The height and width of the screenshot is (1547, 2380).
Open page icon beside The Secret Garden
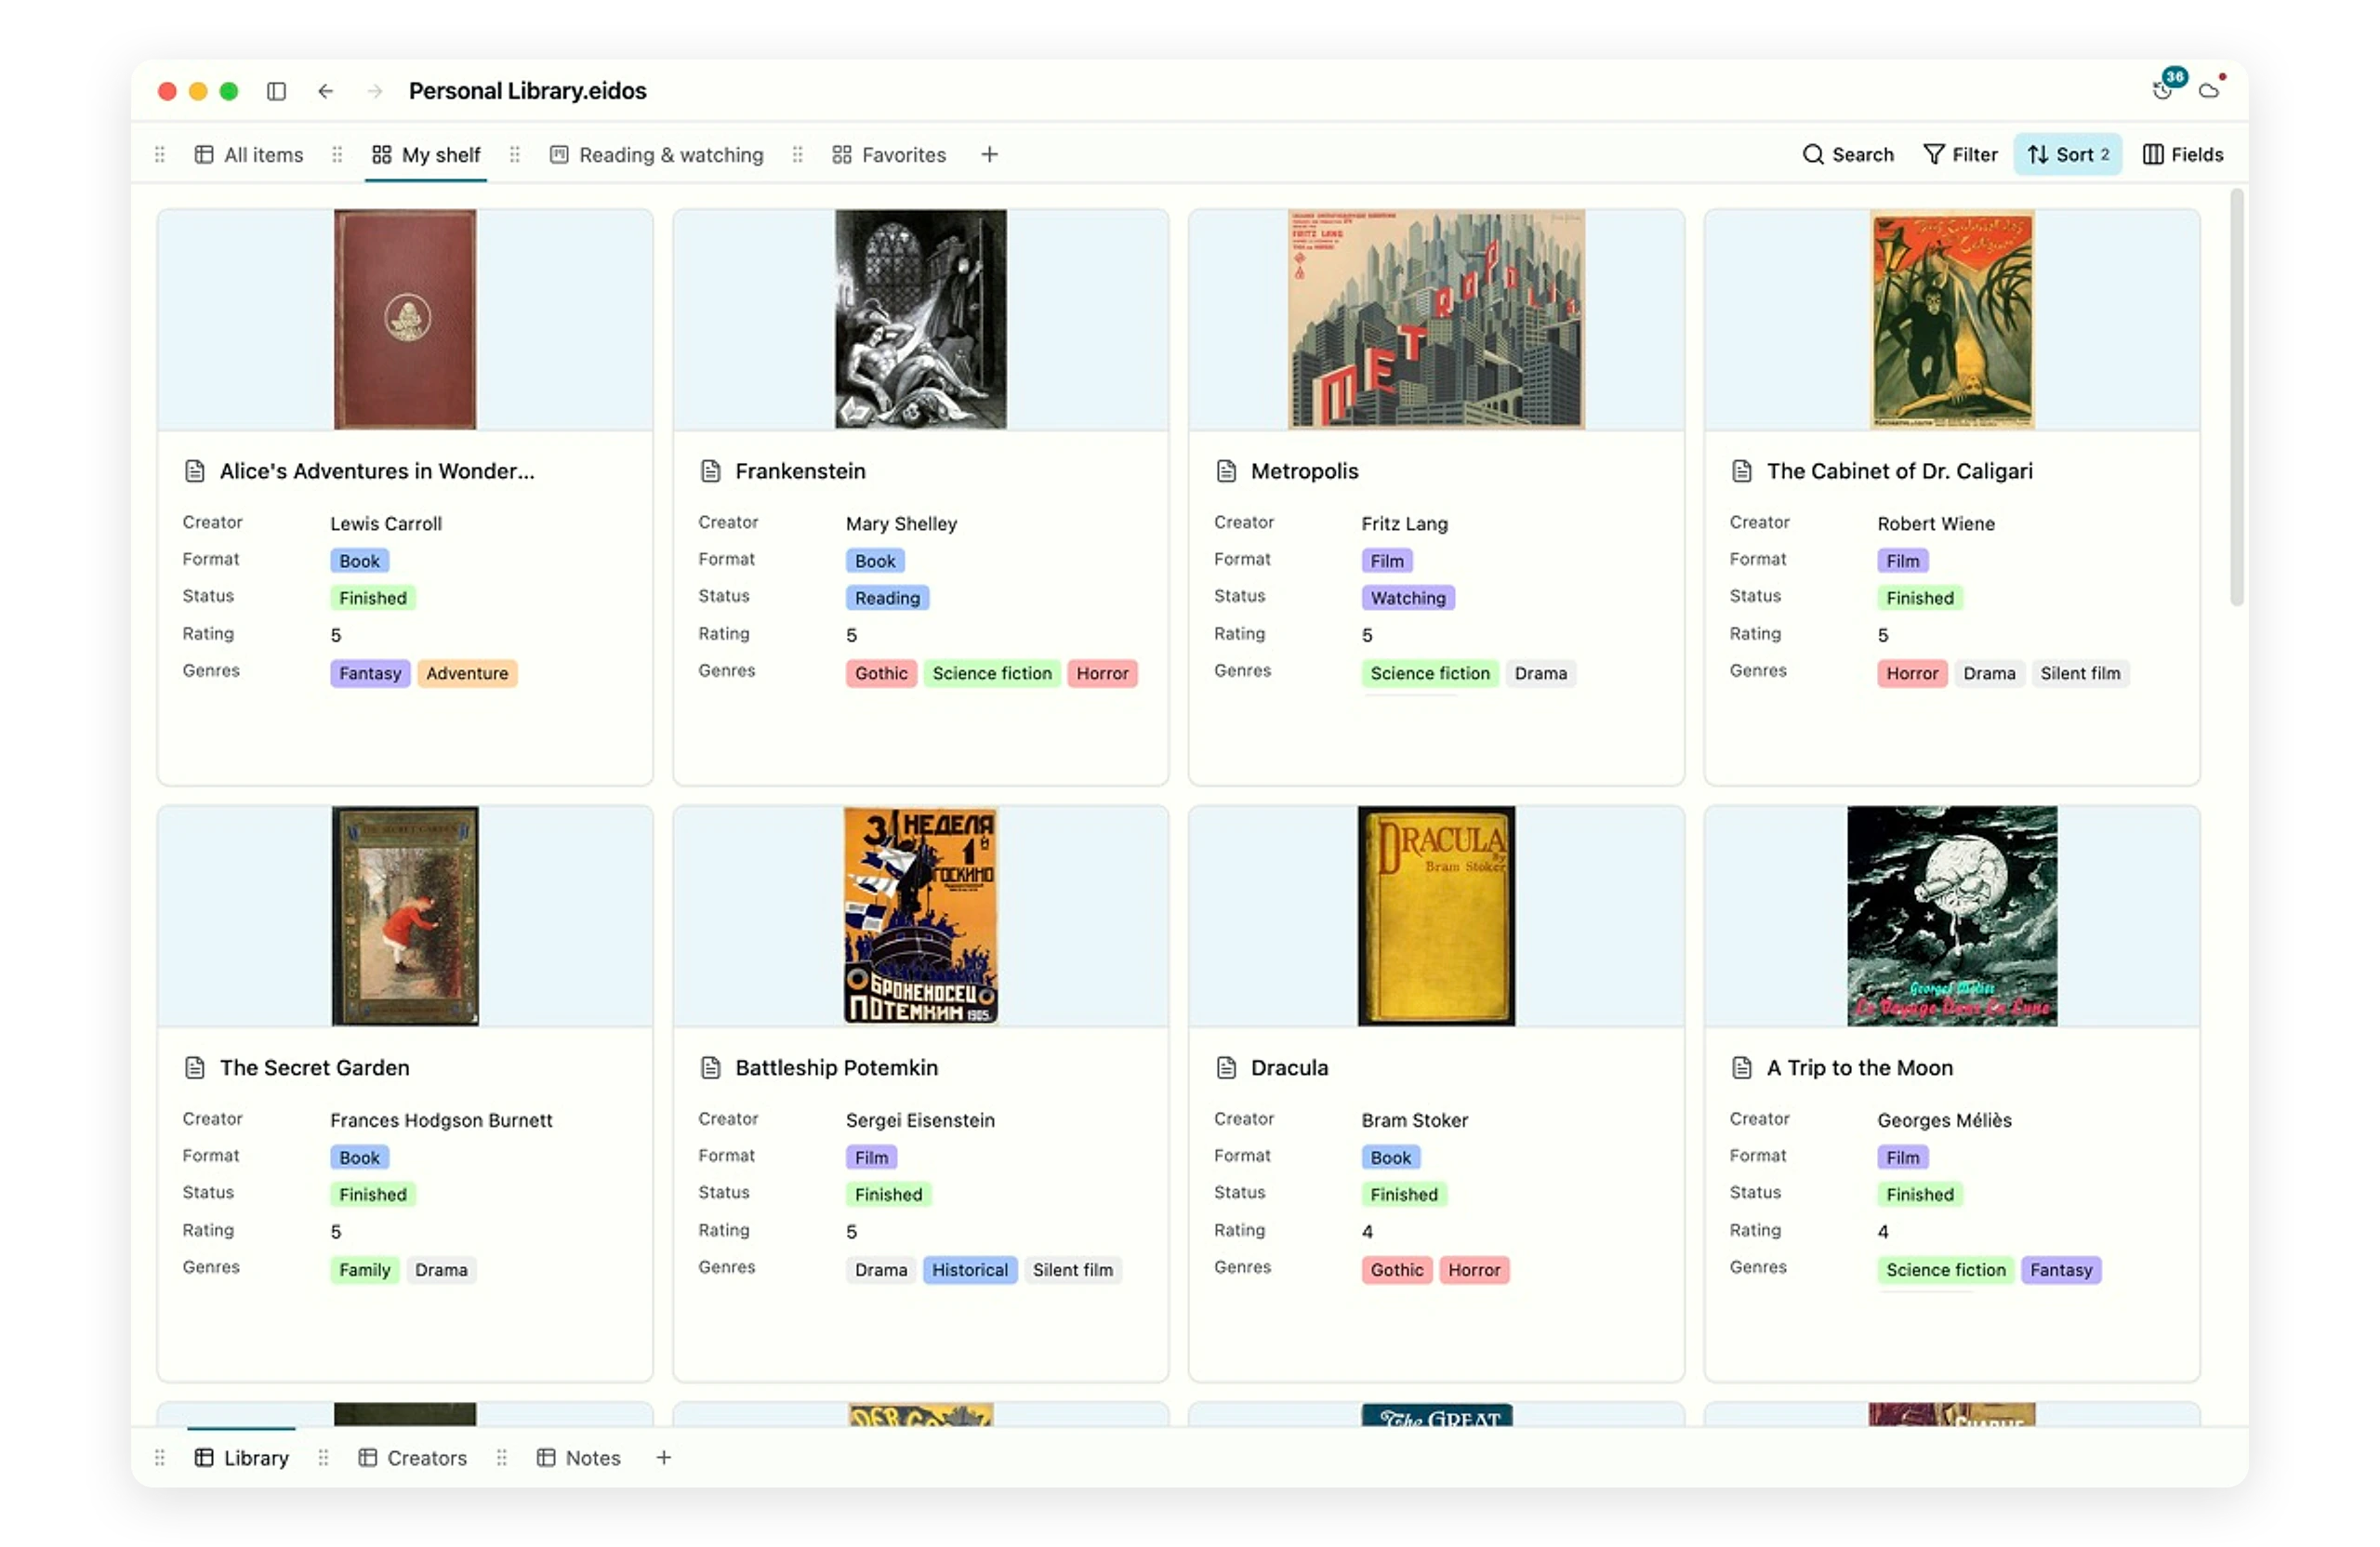tap(195, 1068)
